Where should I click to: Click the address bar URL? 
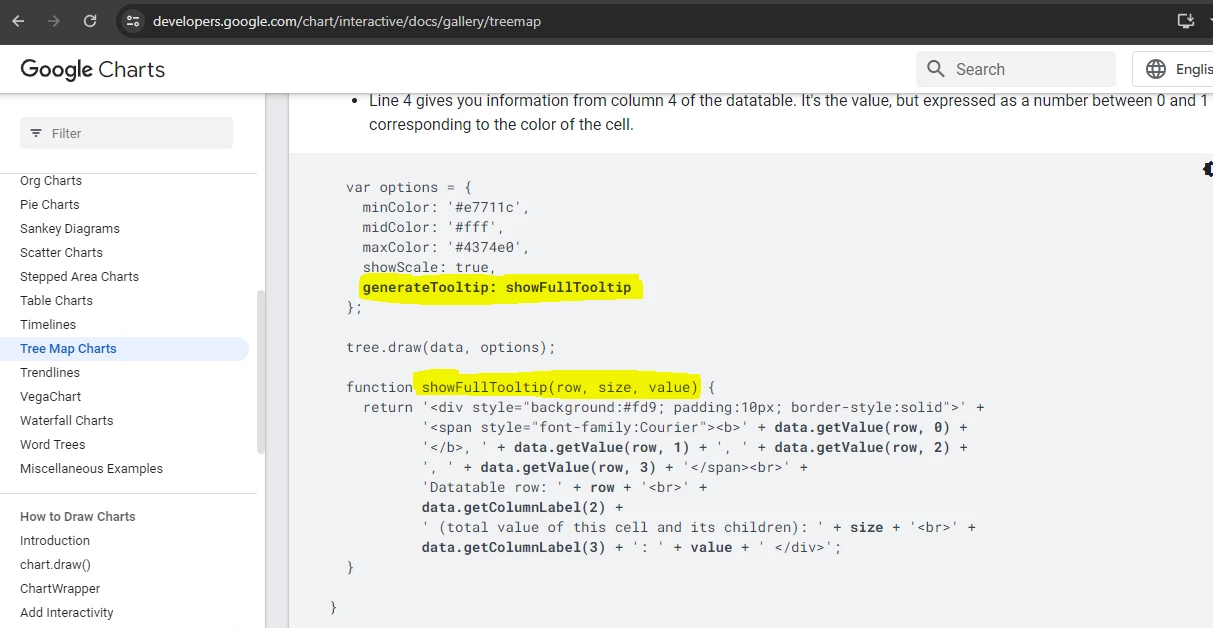click(x=346, y=21)
